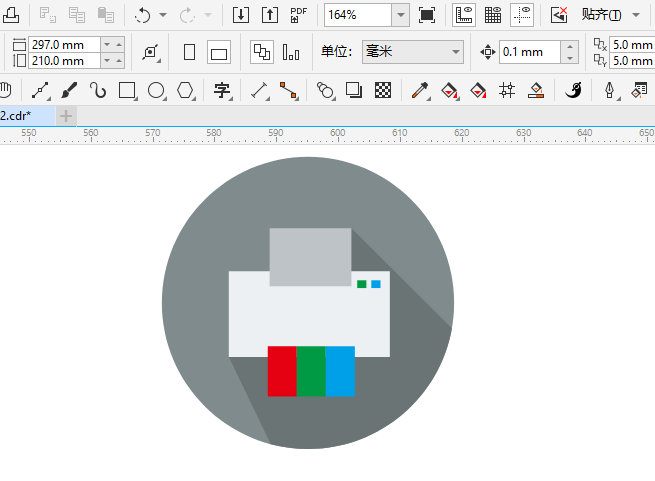655x481 pixels.
Task: Toggle rulers display
Action: coord(464,15)
